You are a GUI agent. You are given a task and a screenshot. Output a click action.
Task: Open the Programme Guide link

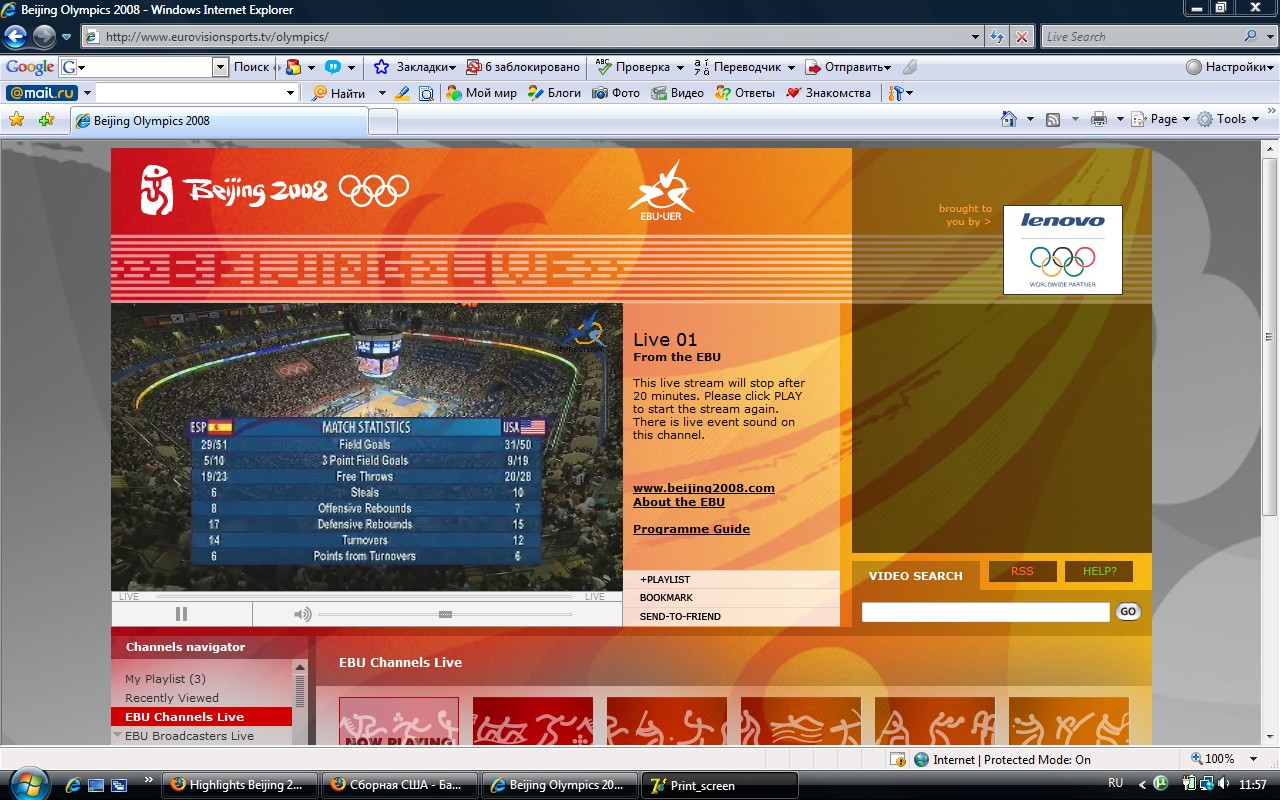pos(691,529)
